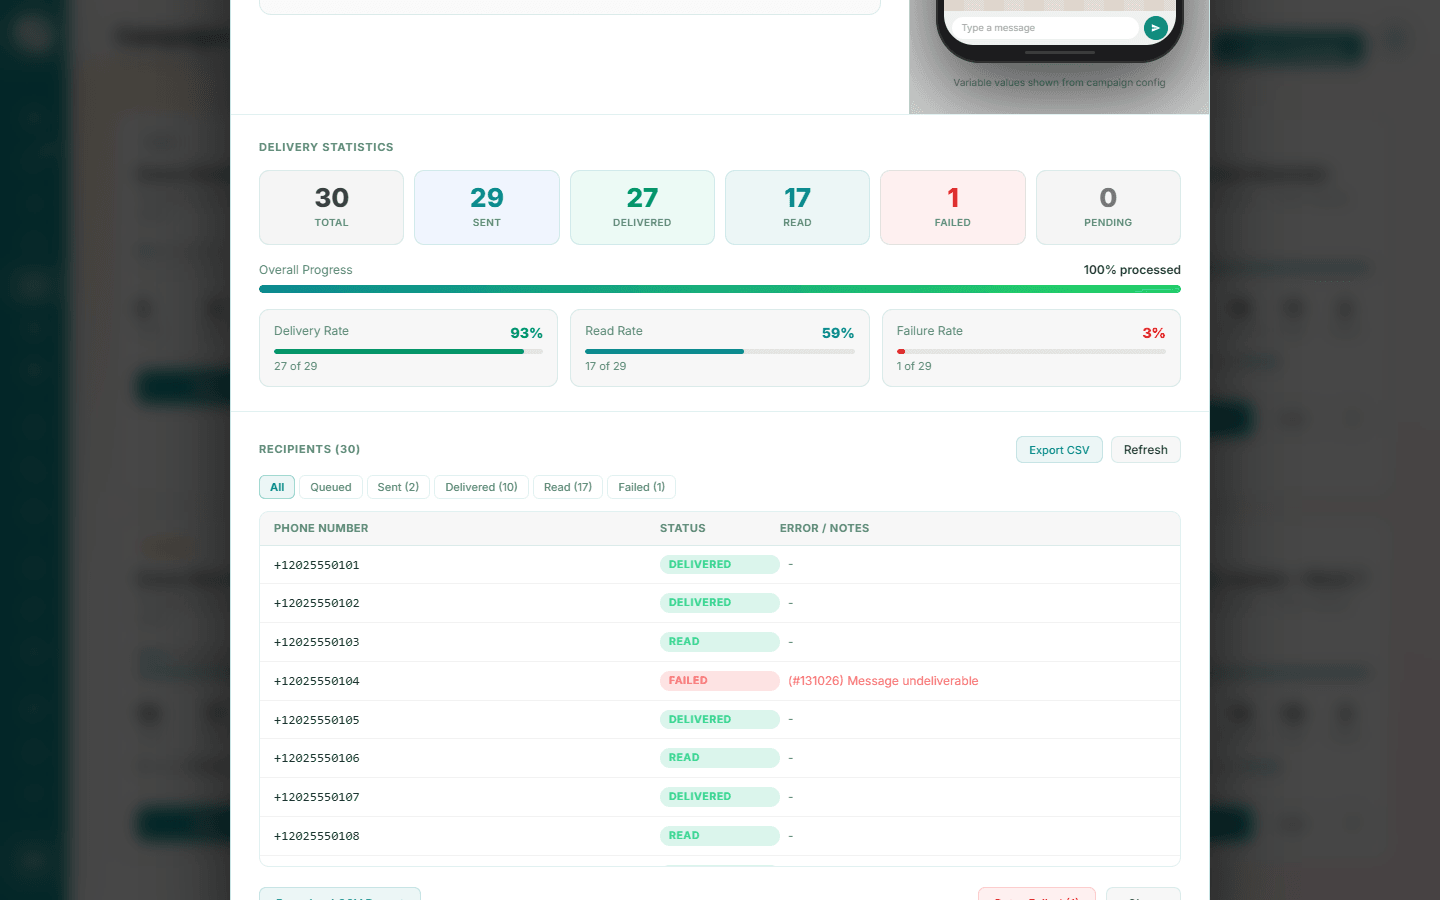The height and width of the screenshot is (900, 1440).
Task: Select the 27 Delivered stat card
Action: (642, 207)
